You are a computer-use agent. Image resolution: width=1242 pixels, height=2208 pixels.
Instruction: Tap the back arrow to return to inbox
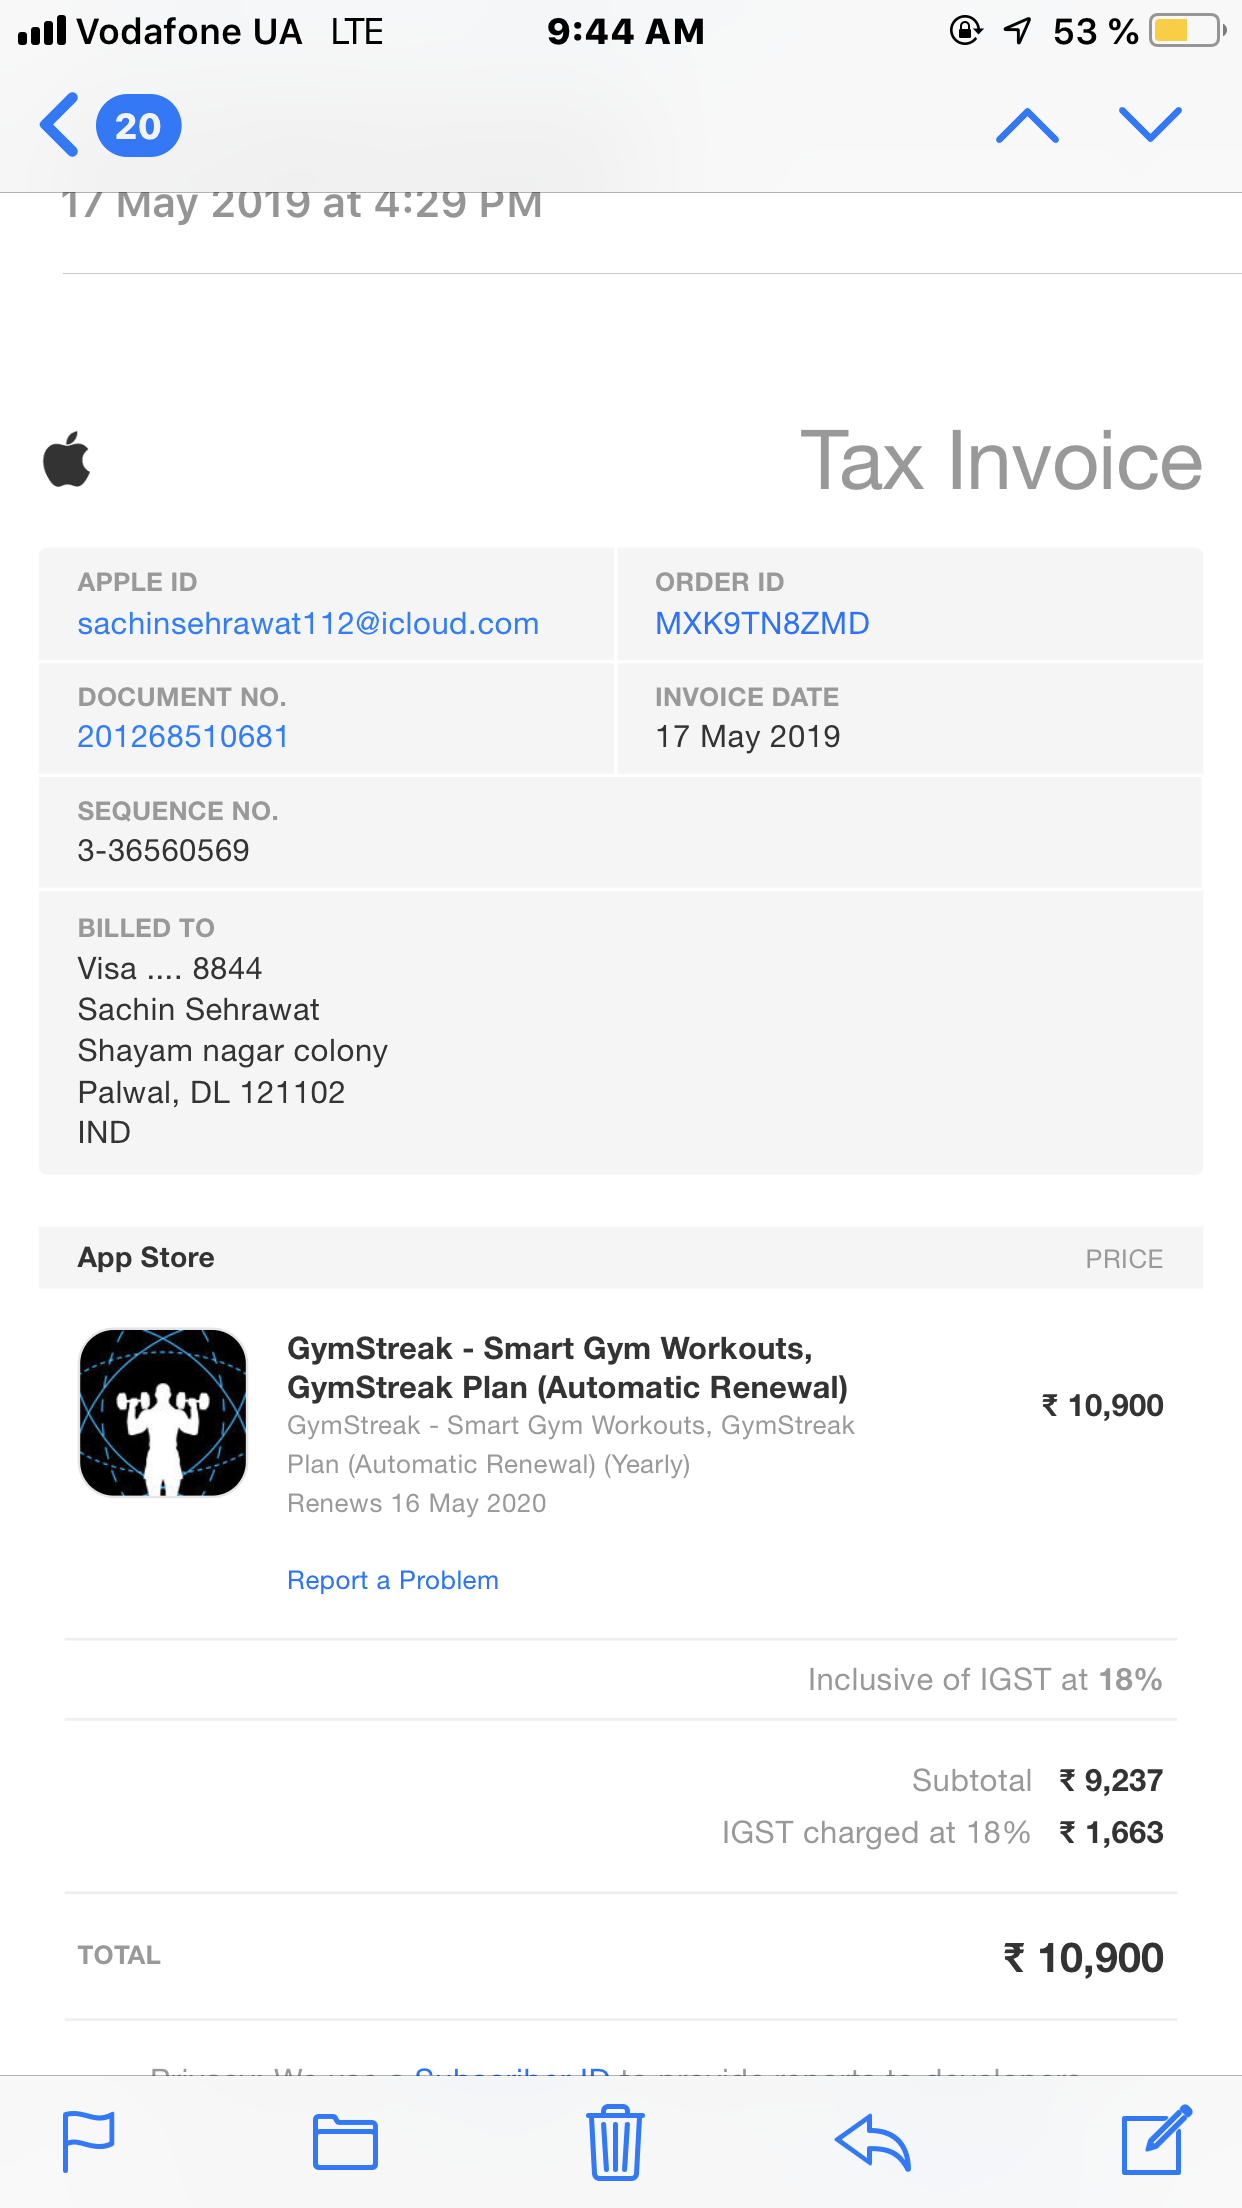(59, 125)
